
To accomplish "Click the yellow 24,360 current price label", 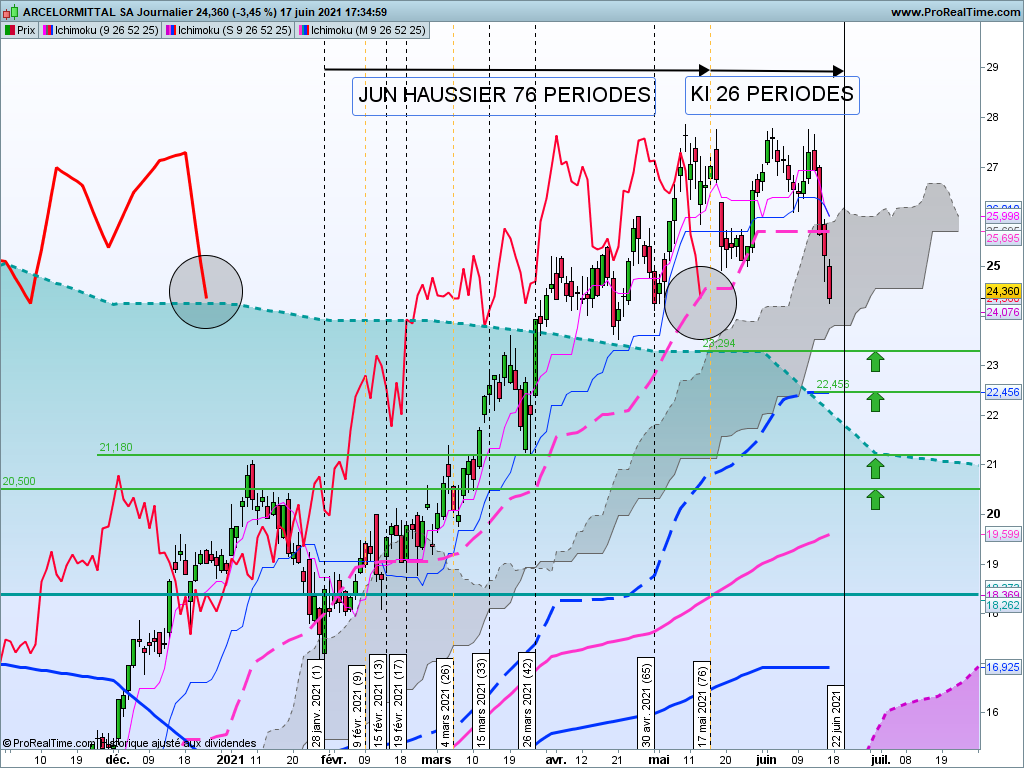I will coord(1002,291).
